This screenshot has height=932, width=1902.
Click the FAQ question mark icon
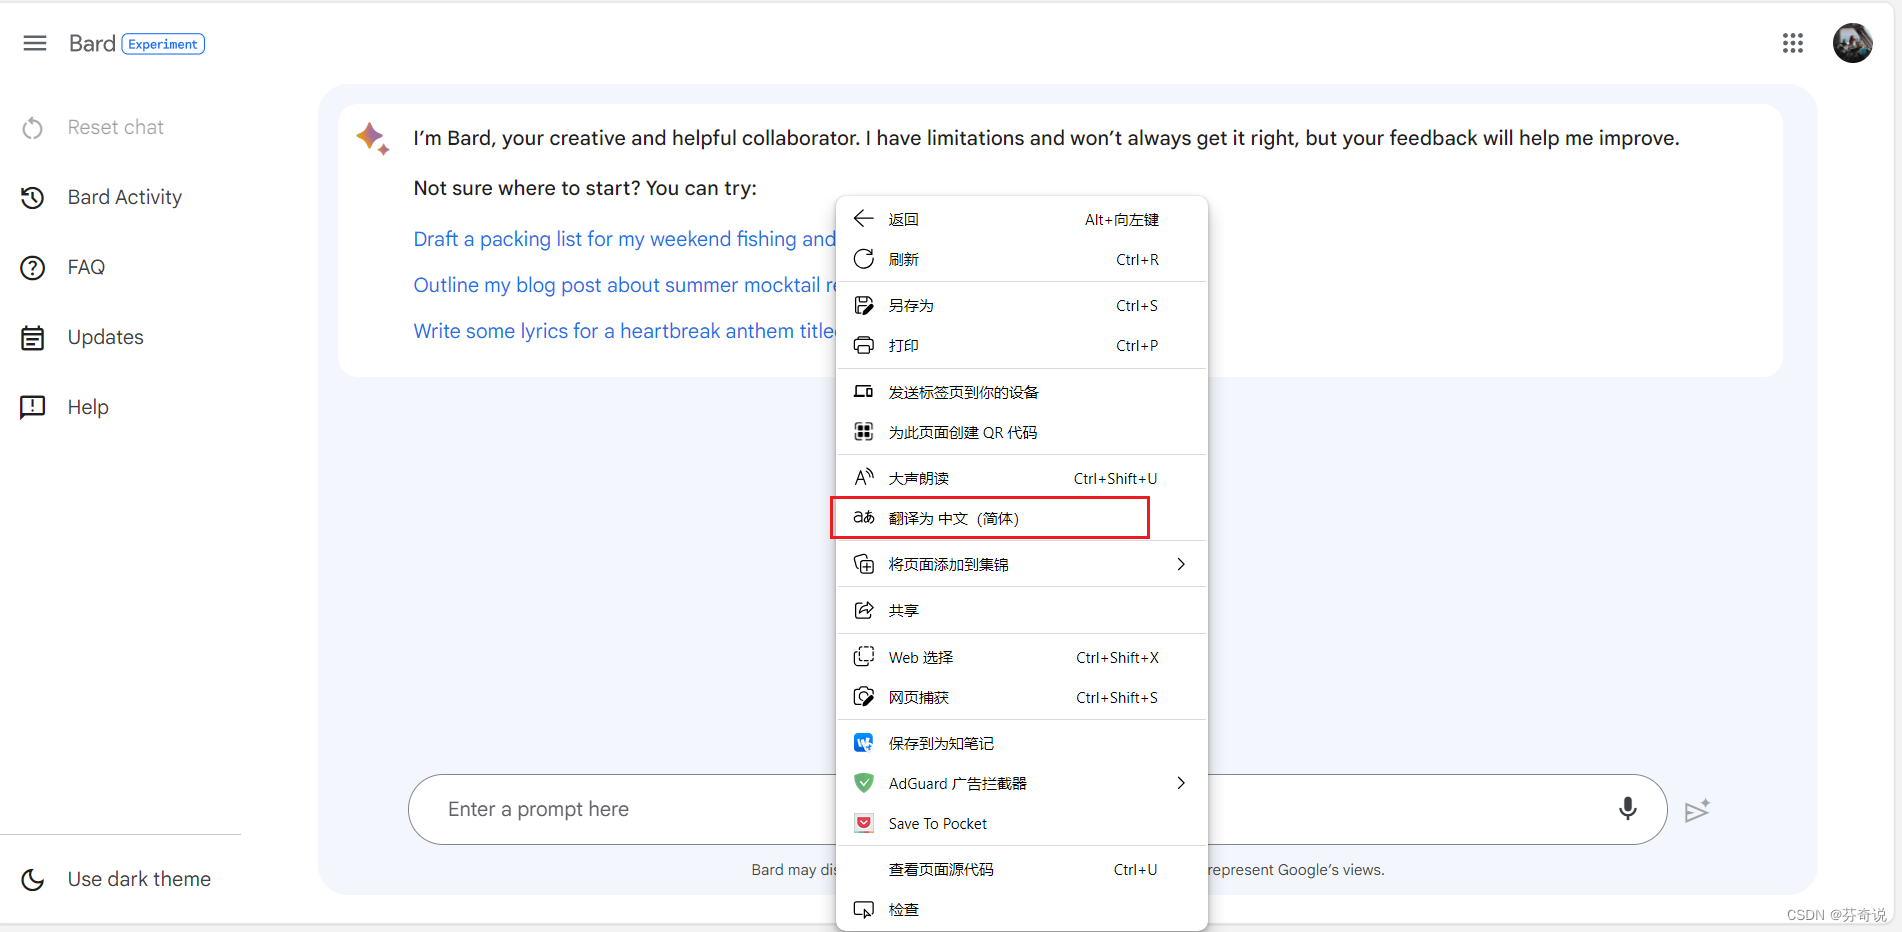click(x=33, y=268)
